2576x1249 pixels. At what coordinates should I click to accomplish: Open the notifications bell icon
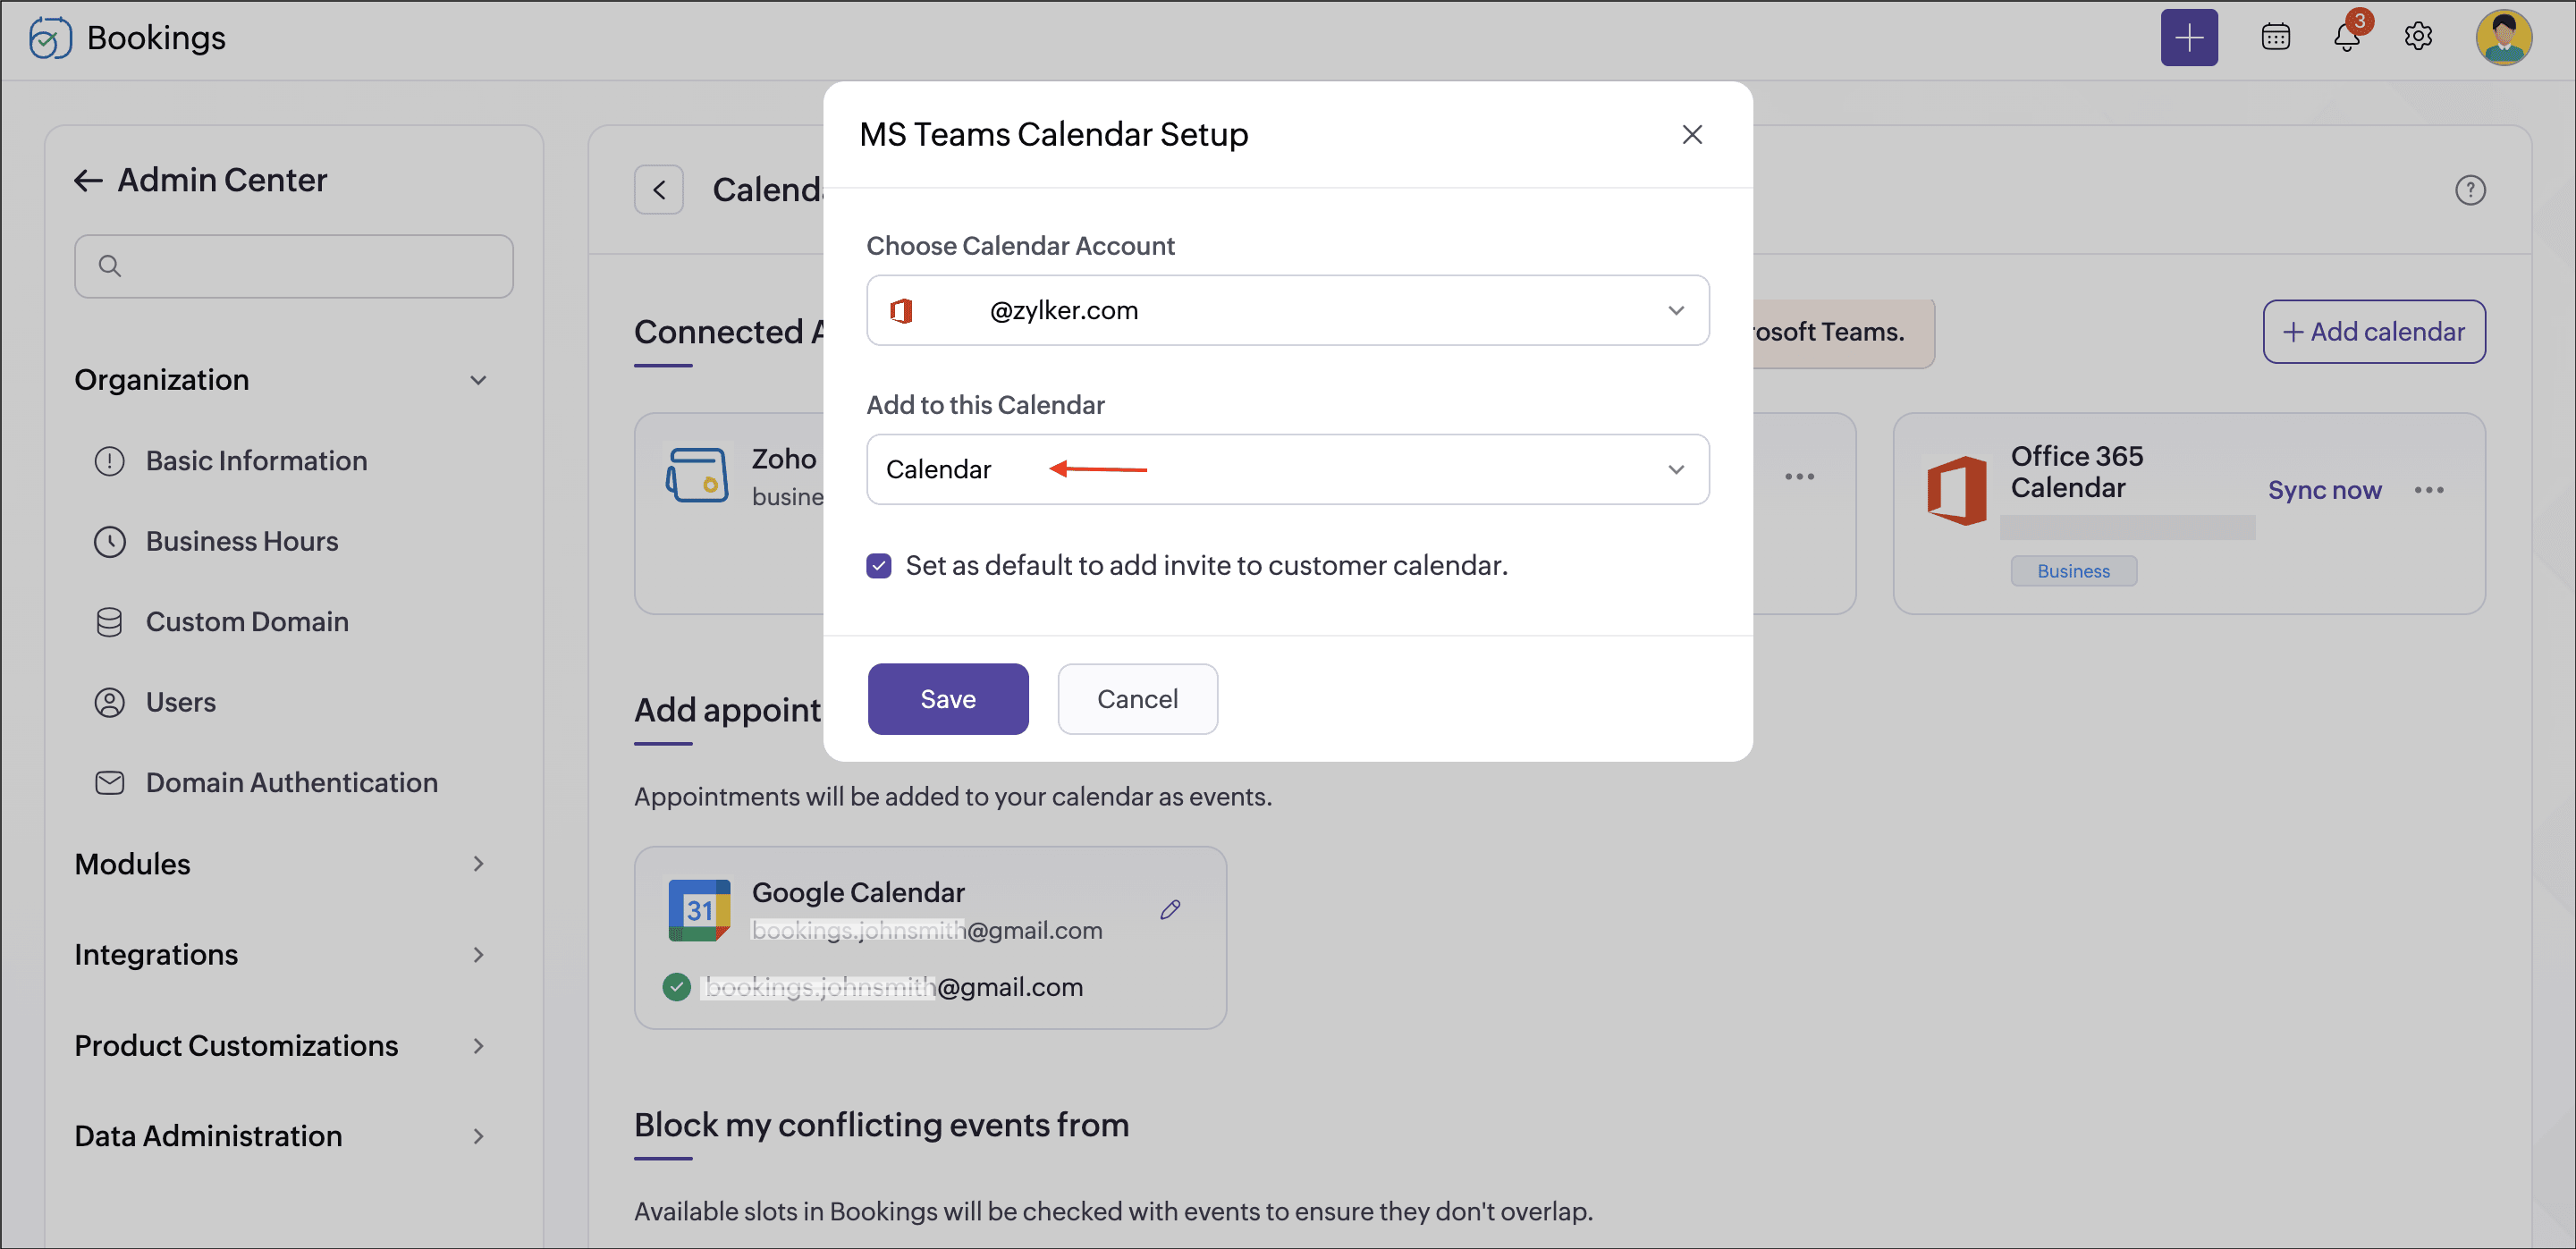coord(2346,38)
